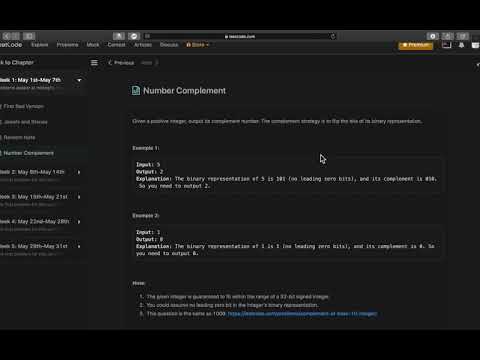Click the Back to Chapter link
Screen dimensions: 480x360
coord(17,62)
